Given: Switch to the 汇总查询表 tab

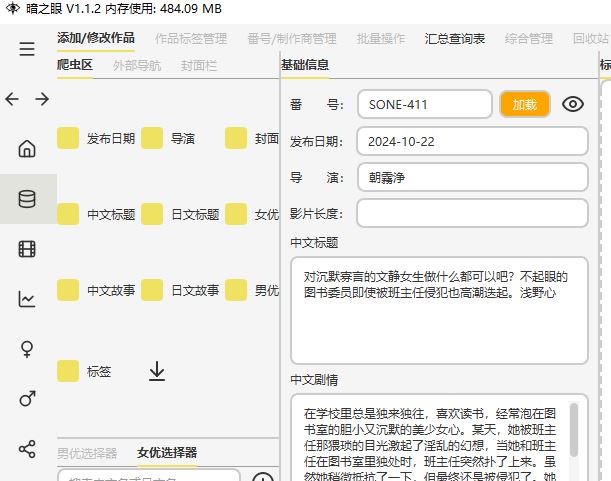Looking at the screenshot, I should [455, 39].
